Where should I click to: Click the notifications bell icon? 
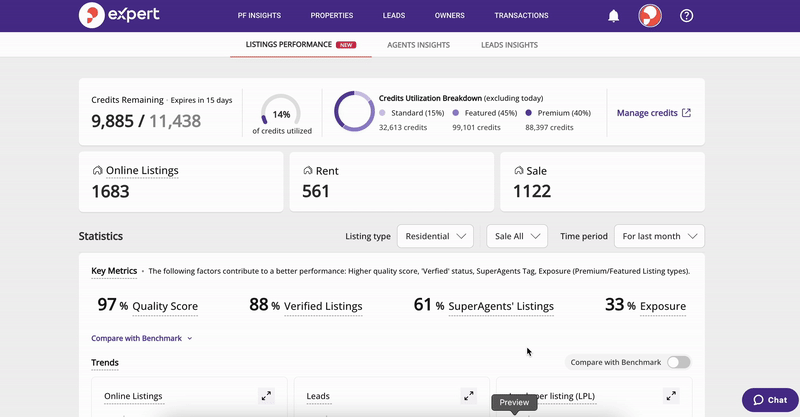click(613, 16)
